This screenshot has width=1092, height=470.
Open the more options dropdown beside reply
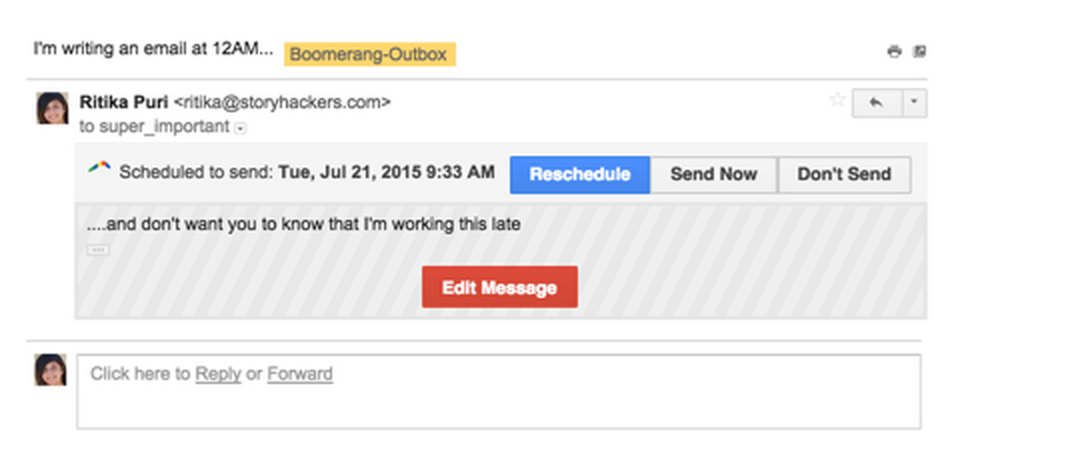tap(914, 103)
